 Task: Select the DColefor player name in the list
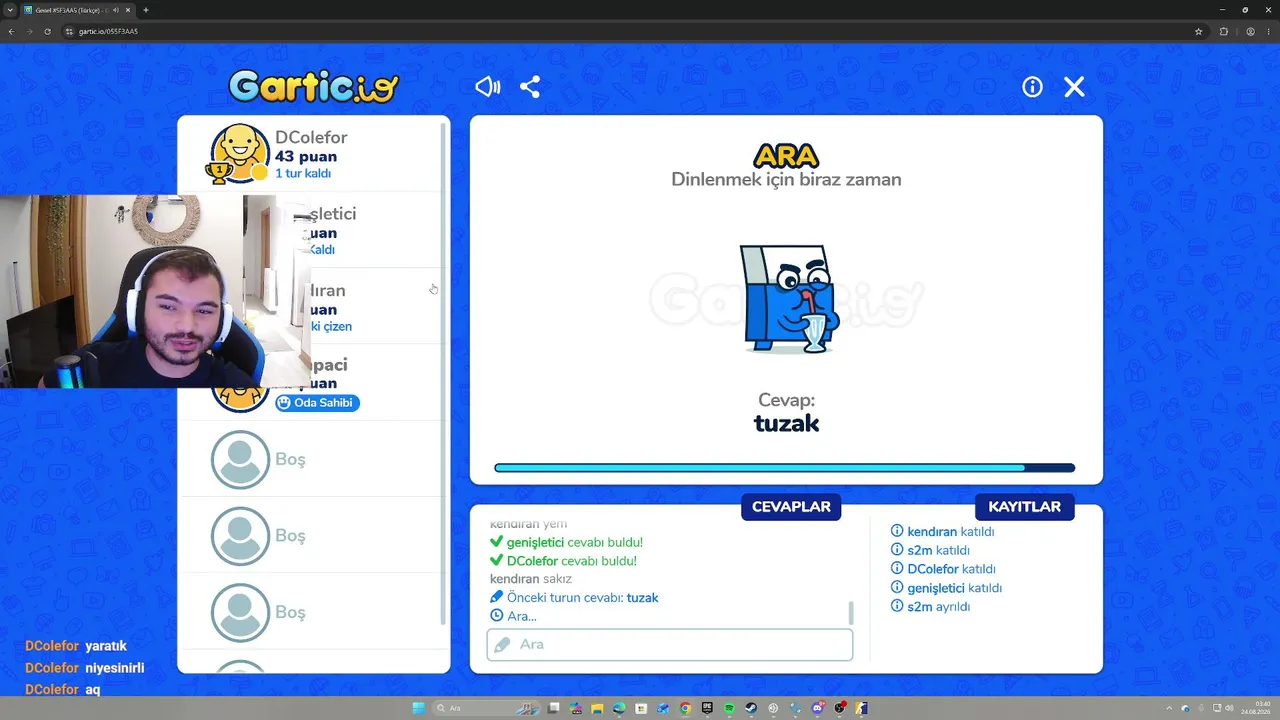tap(311, 137)
